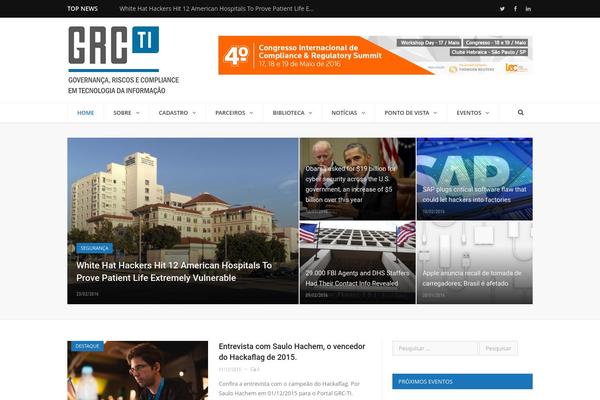Click the LinkedIn icon in top bar
600x400 pixels.
point(528,8)
